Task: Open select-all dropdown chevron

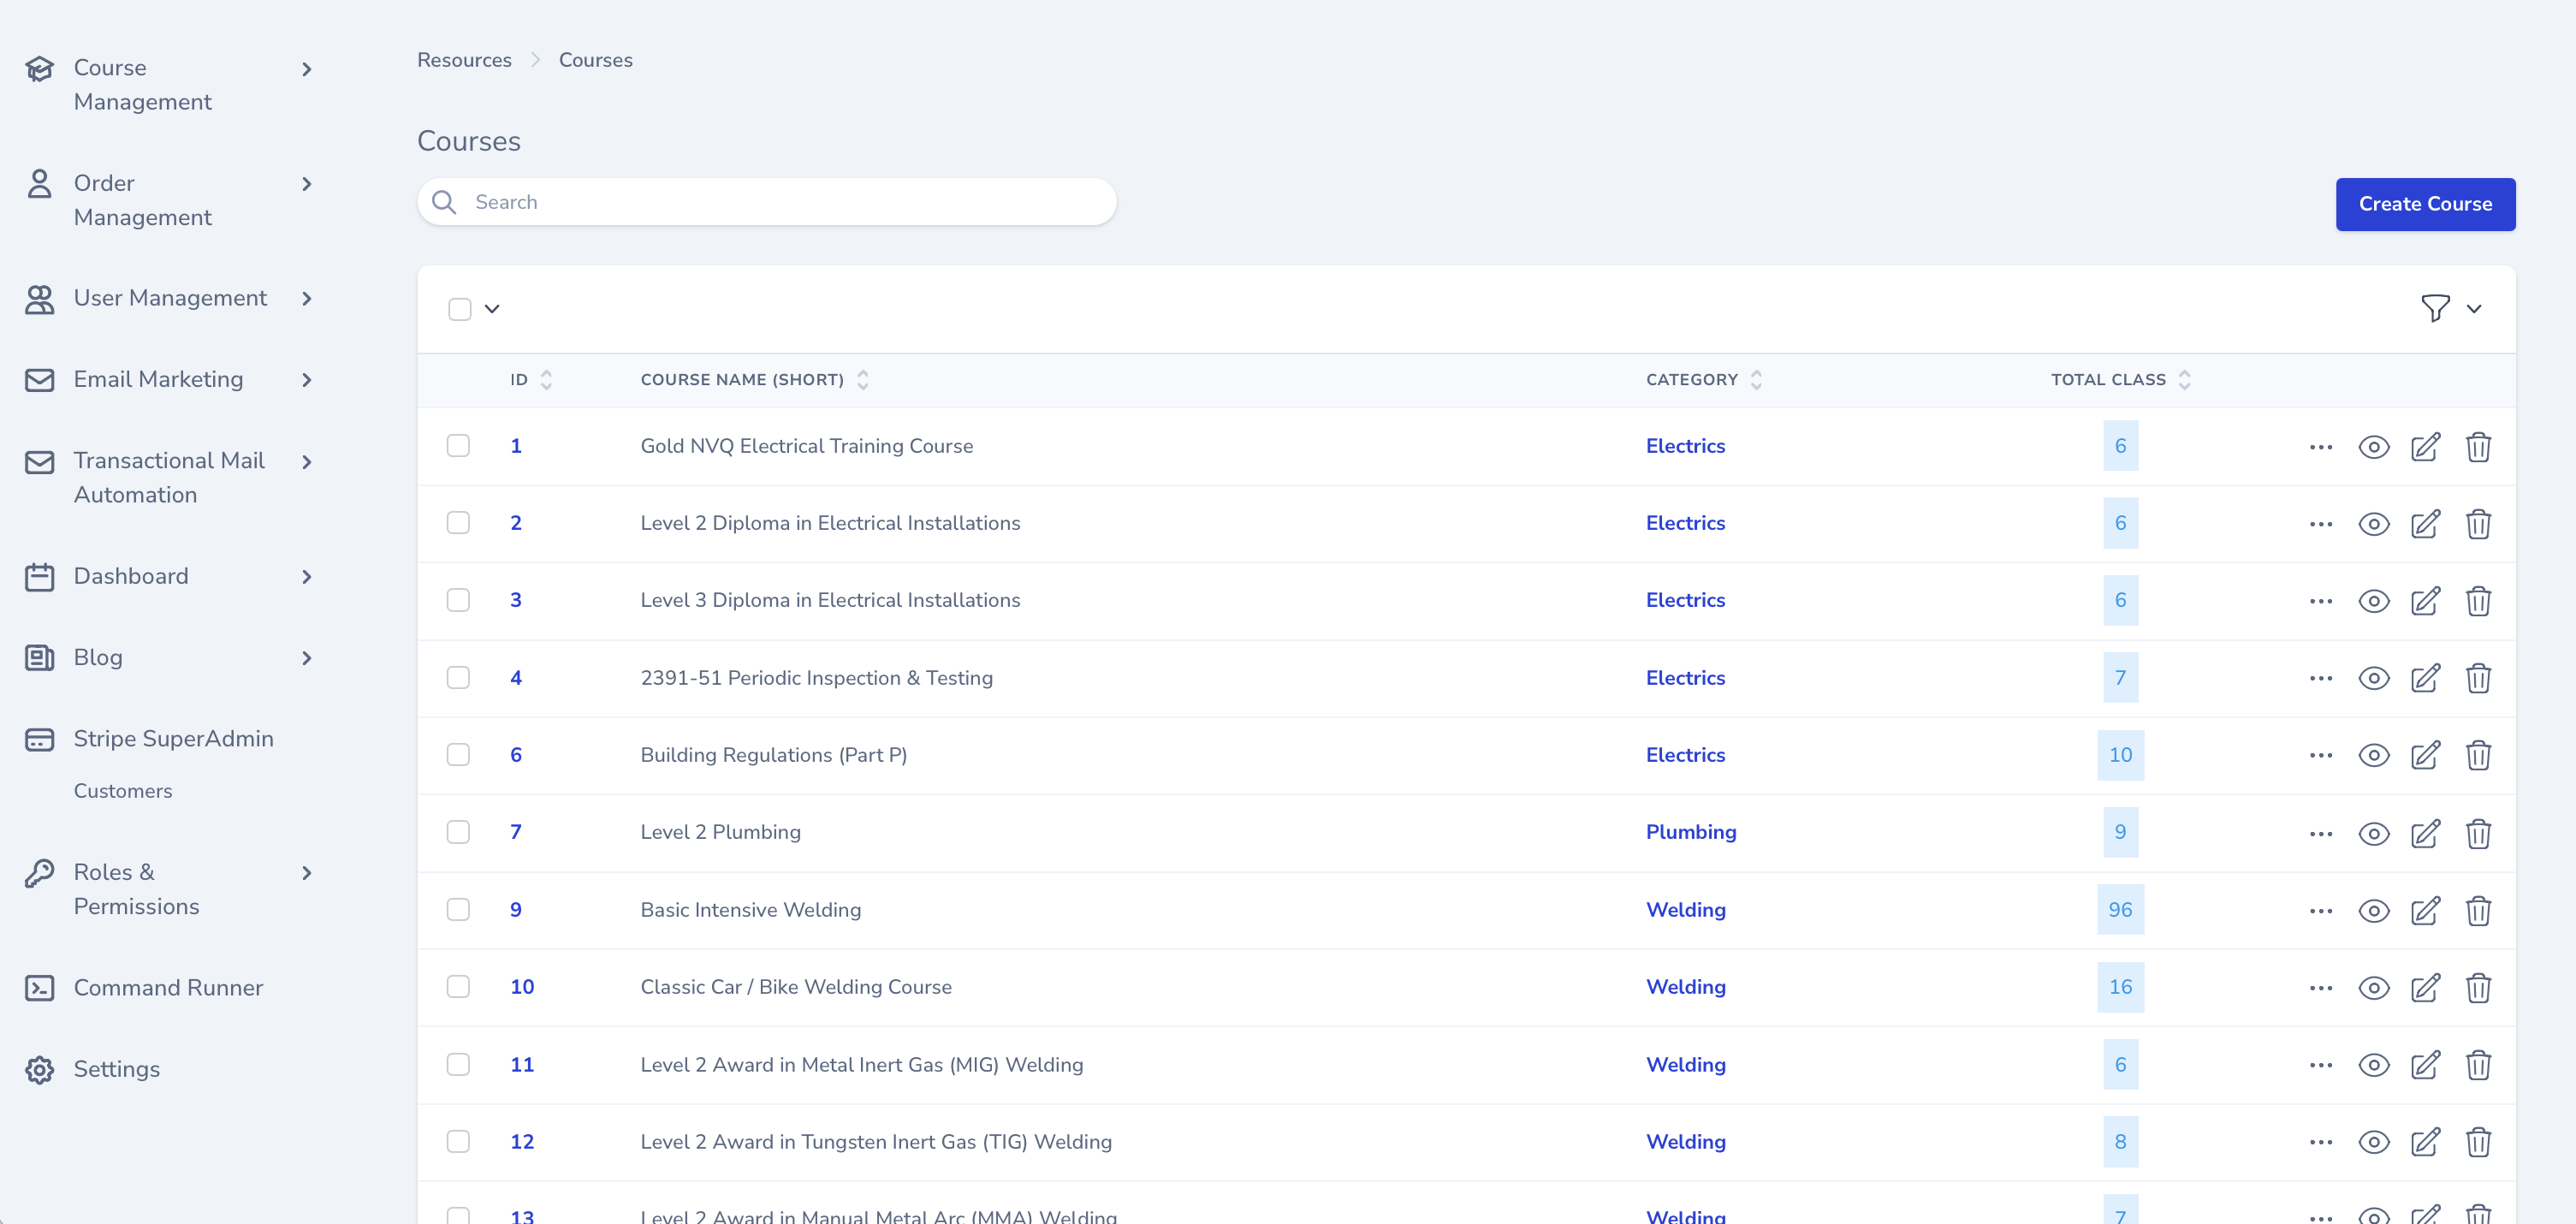Action: click(x=492, y=309)
